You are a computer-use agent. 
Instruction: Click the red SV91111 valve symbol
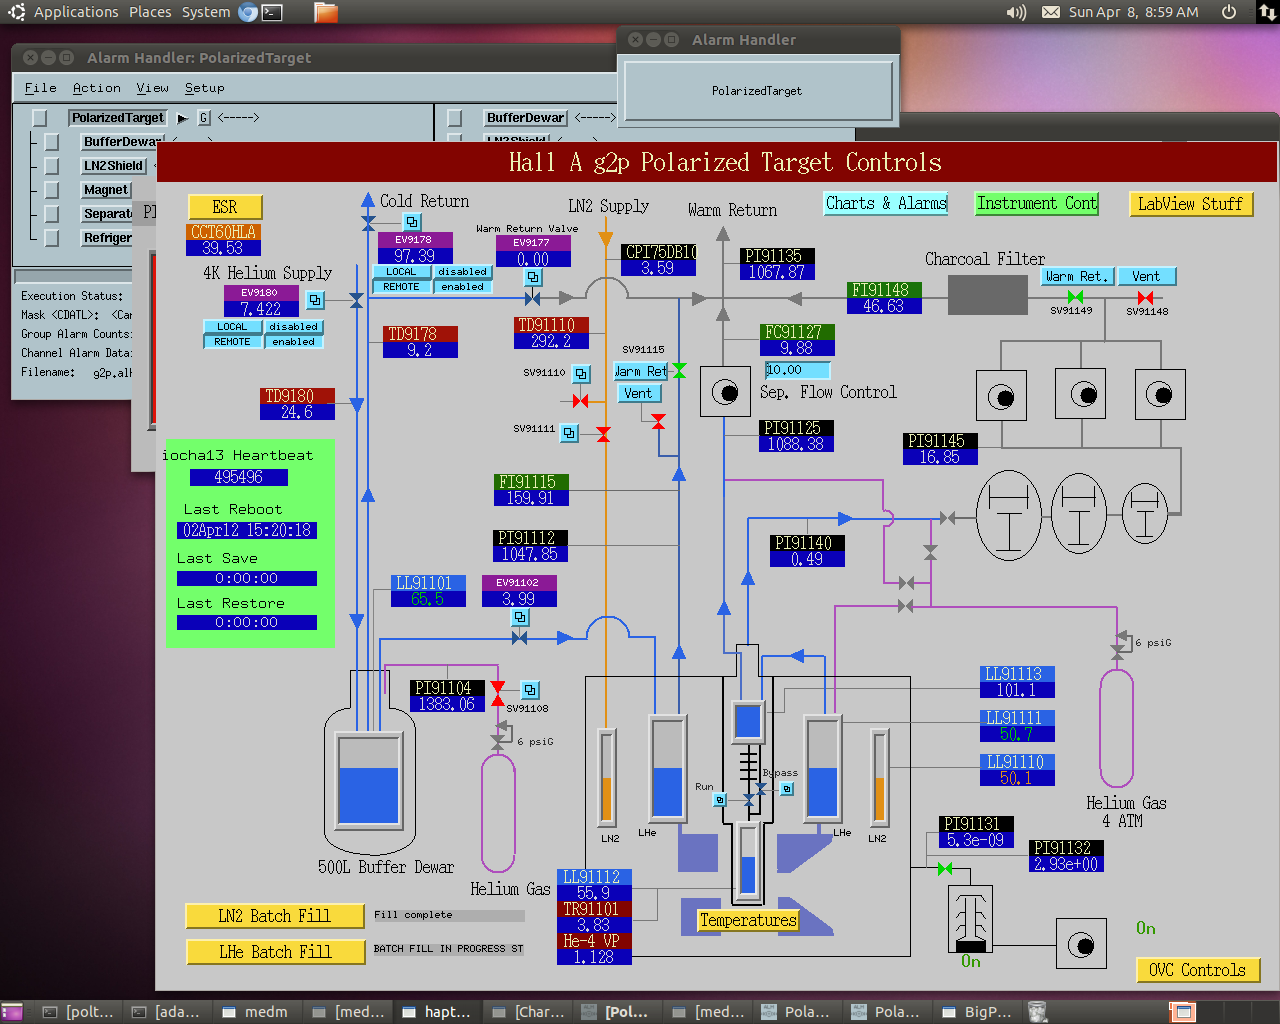[x=603, y=434]
